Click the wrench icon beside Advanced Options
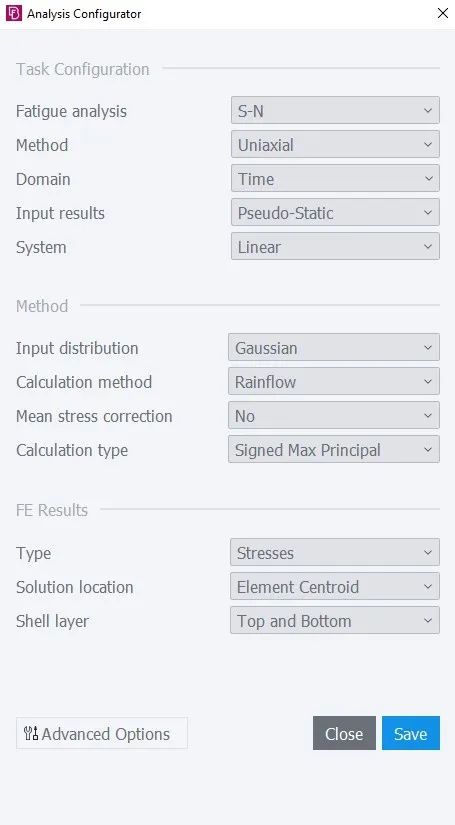This screenshot has height=825, width=455. 31,733
